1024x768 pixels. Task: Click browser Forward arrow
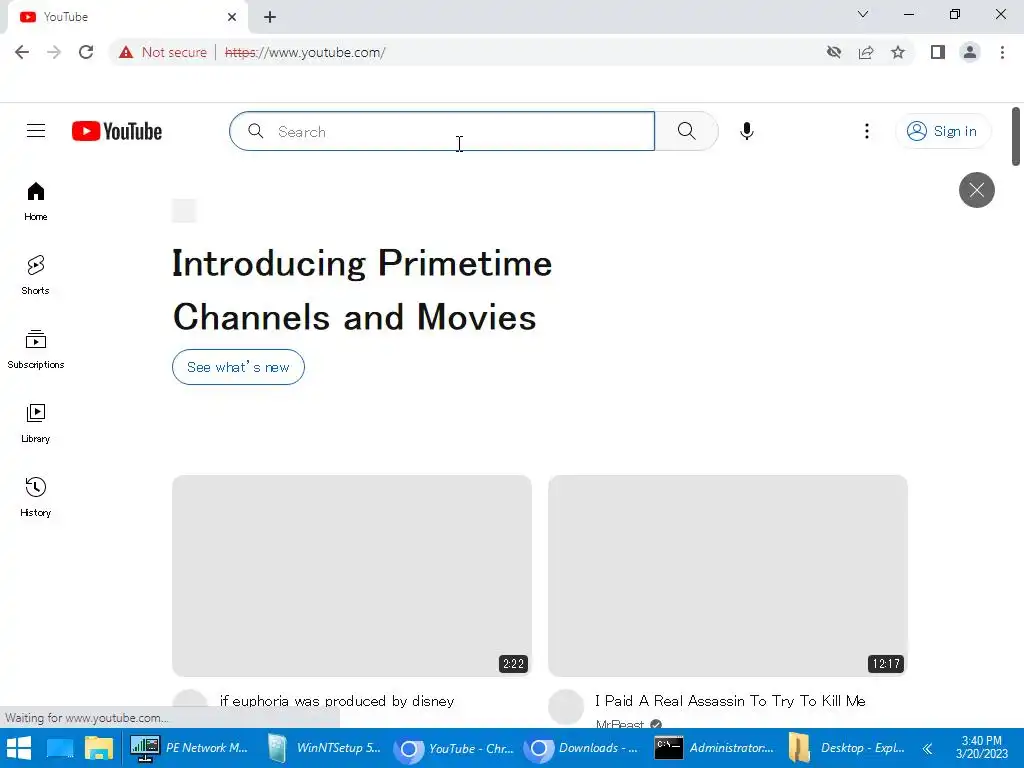[54, 52]
